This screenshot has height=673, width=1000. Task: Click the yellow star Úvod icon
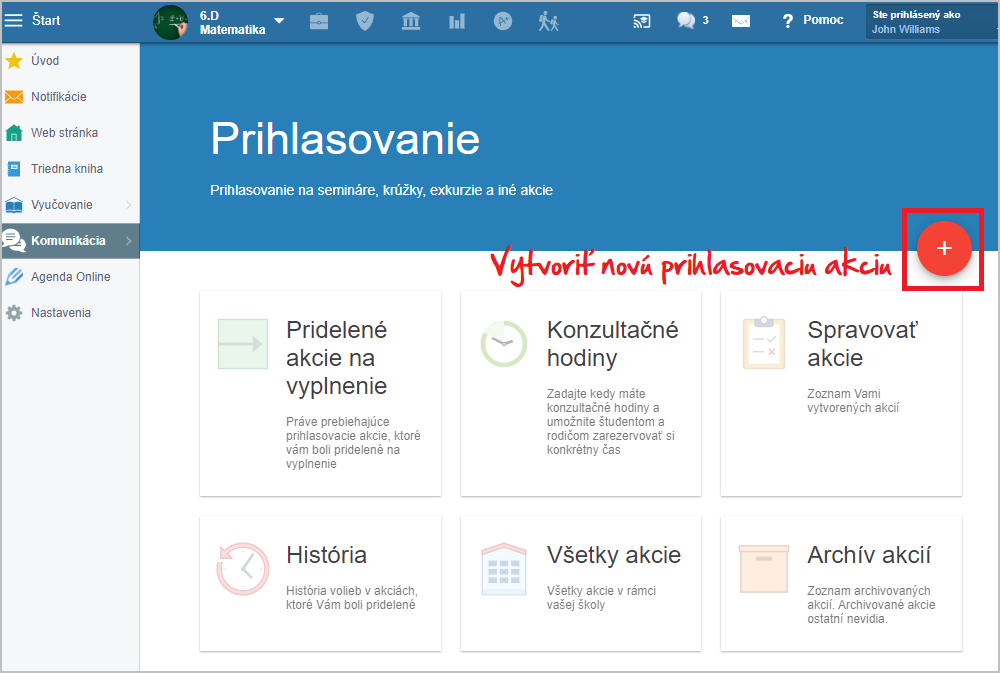[14, 61]
